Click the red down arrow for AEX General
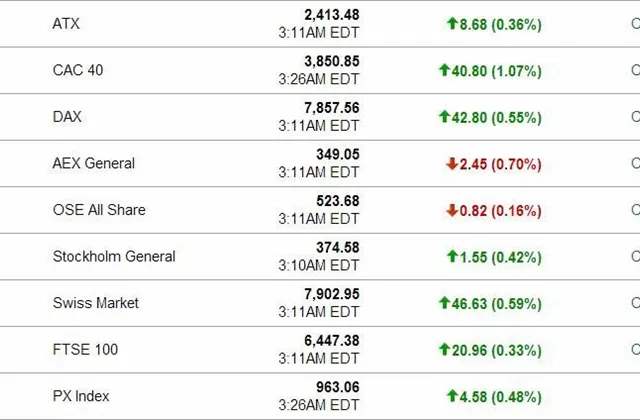This screenshot has height=420, width=640. [x=453, y=163]
